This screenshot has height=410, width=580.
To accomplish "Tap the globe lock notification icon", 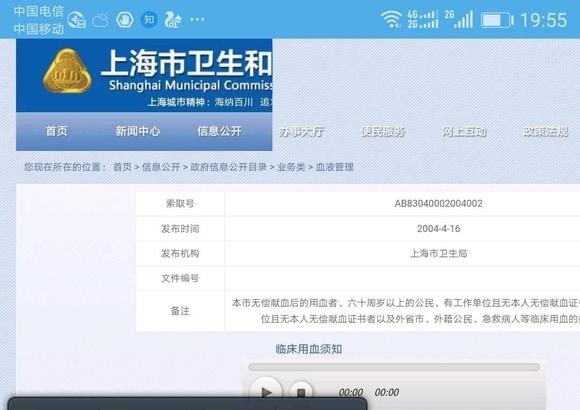I will [x=77, y=20].
